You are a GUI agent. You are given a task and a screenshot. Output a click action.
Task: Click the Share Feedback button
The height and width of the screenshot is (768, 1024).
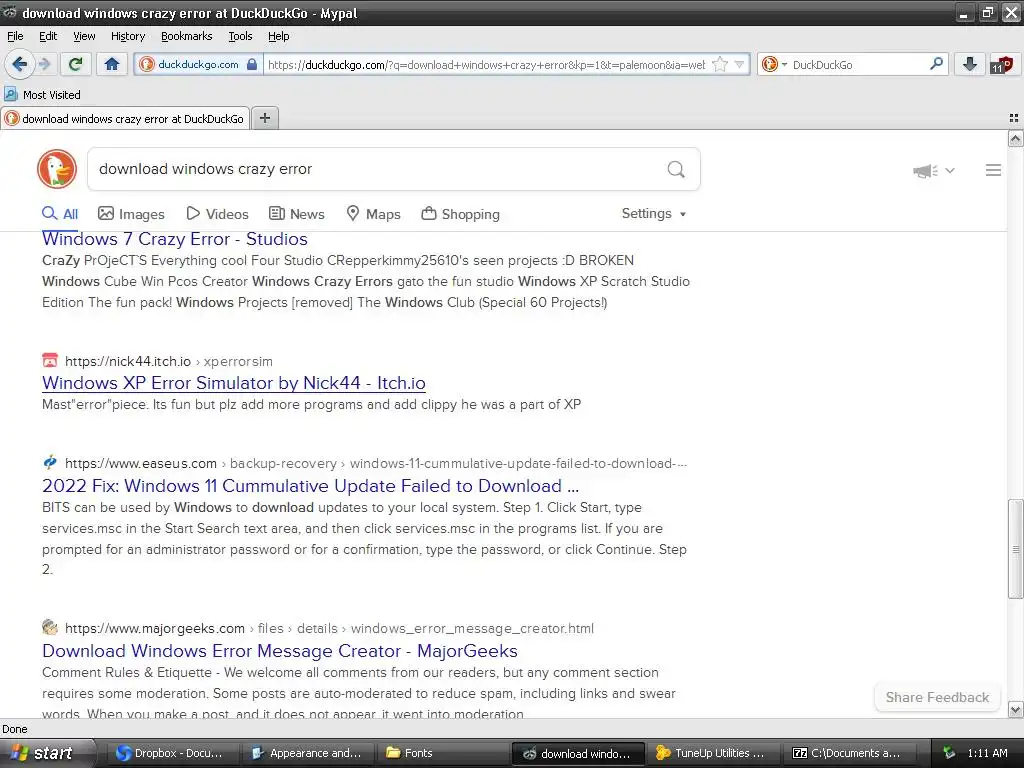tap(937, 697)
